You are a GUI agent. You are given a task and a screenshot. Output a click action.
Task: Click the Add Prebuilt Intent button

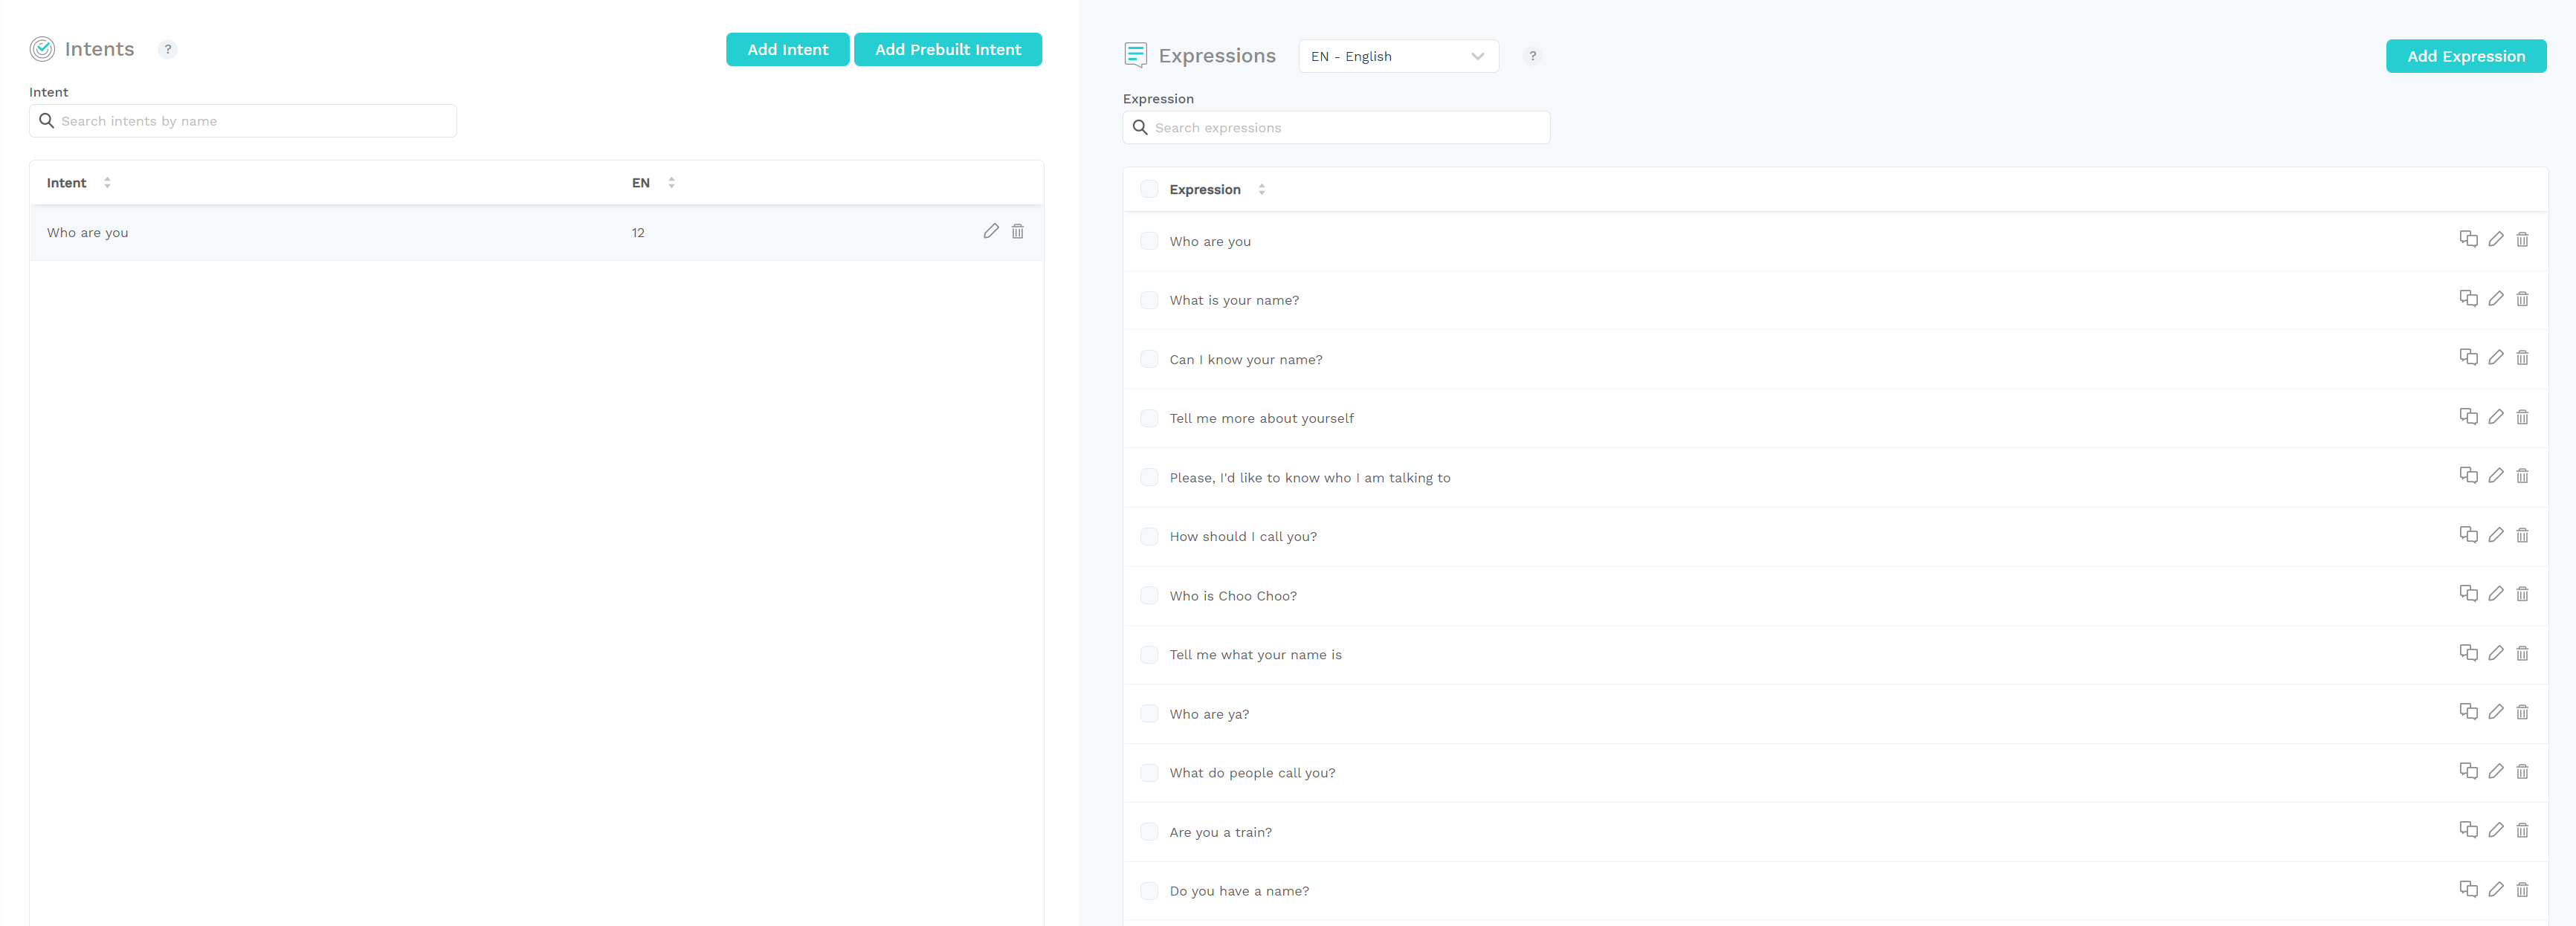[x=947, y=49]
